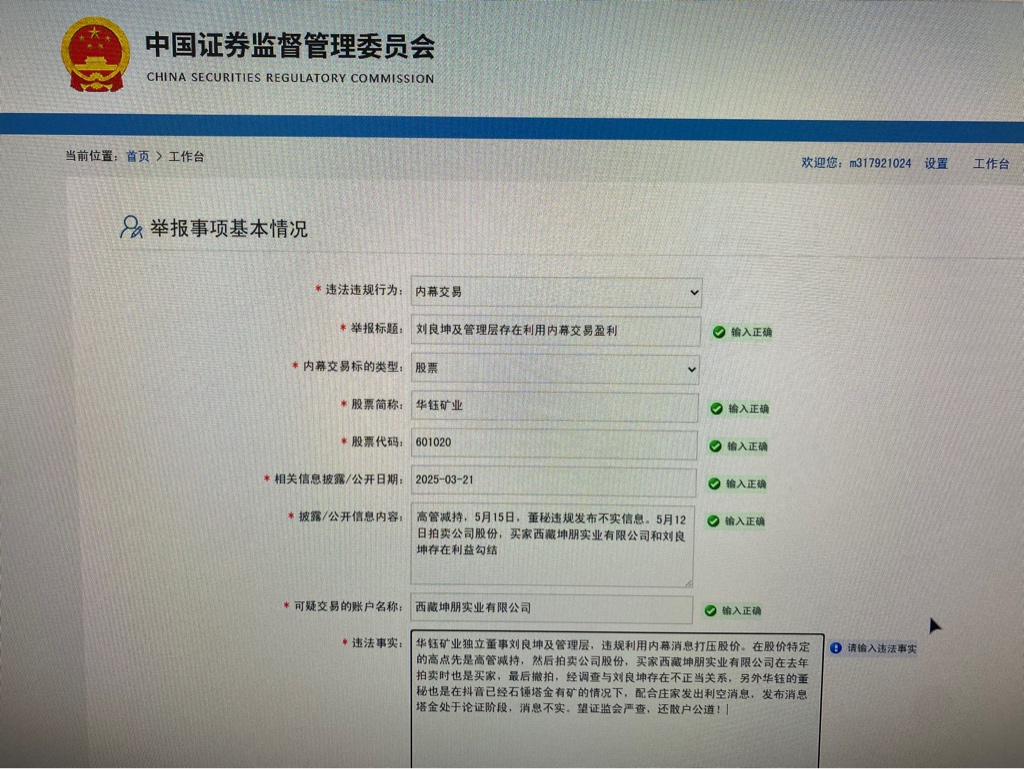This screenshot has width=1024, height=769.
Task: Click the 相关信息披露/公开日期 label
Action: click(337, 479)
